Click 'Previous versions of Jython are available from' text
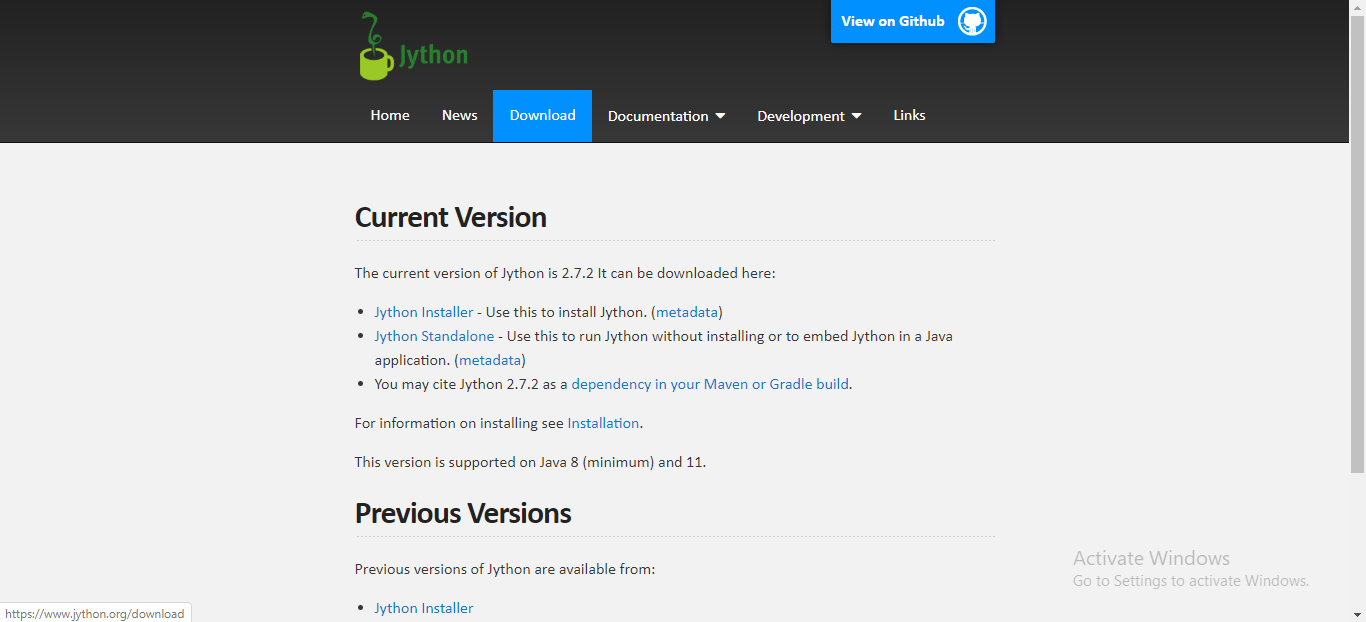This screenshot has height=622, width=1366. tap(505, 569)
